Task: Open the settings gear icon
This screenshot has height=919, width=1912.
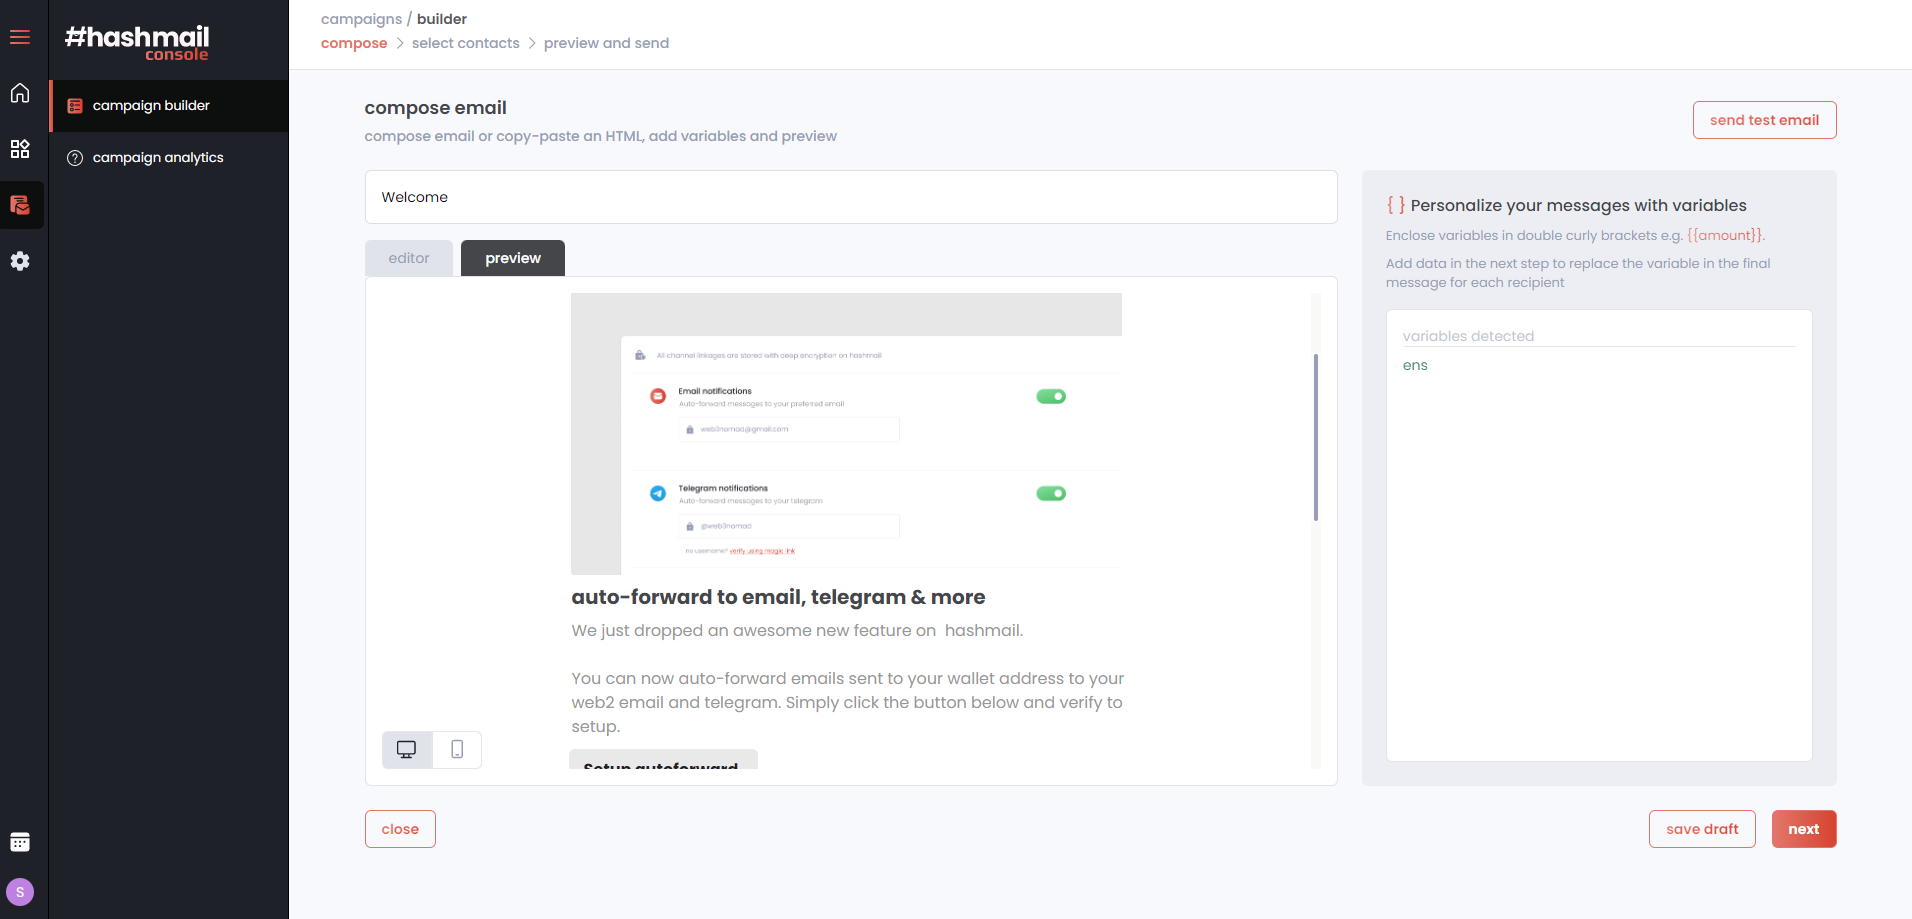Action: point(20,261)
